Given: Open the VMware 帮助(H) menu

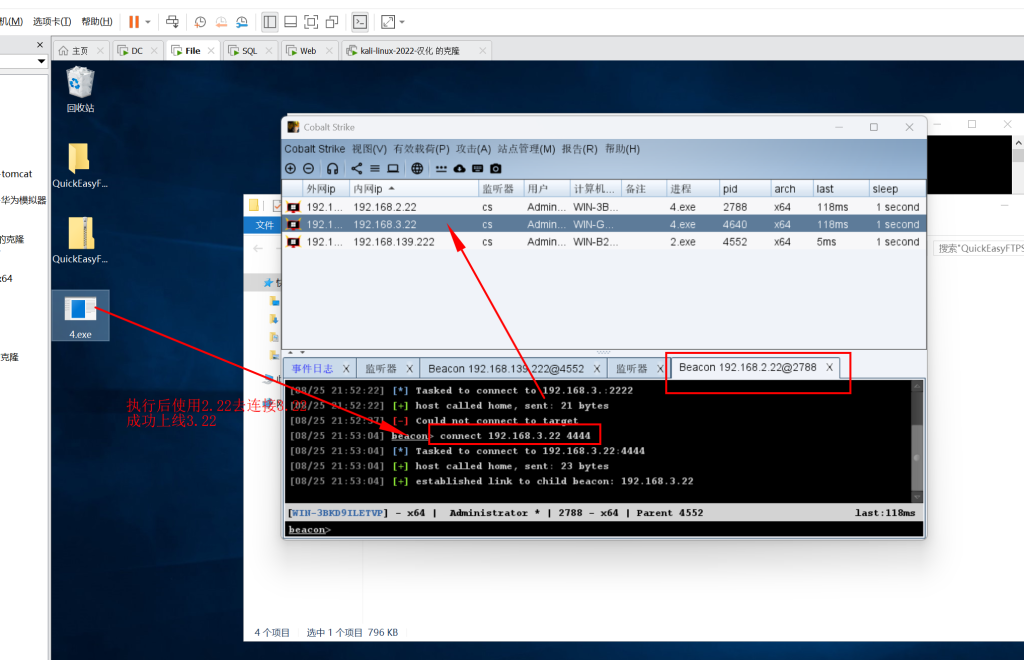Looking at the screenshot, I should pyautogui.click(x=97, y=22).
